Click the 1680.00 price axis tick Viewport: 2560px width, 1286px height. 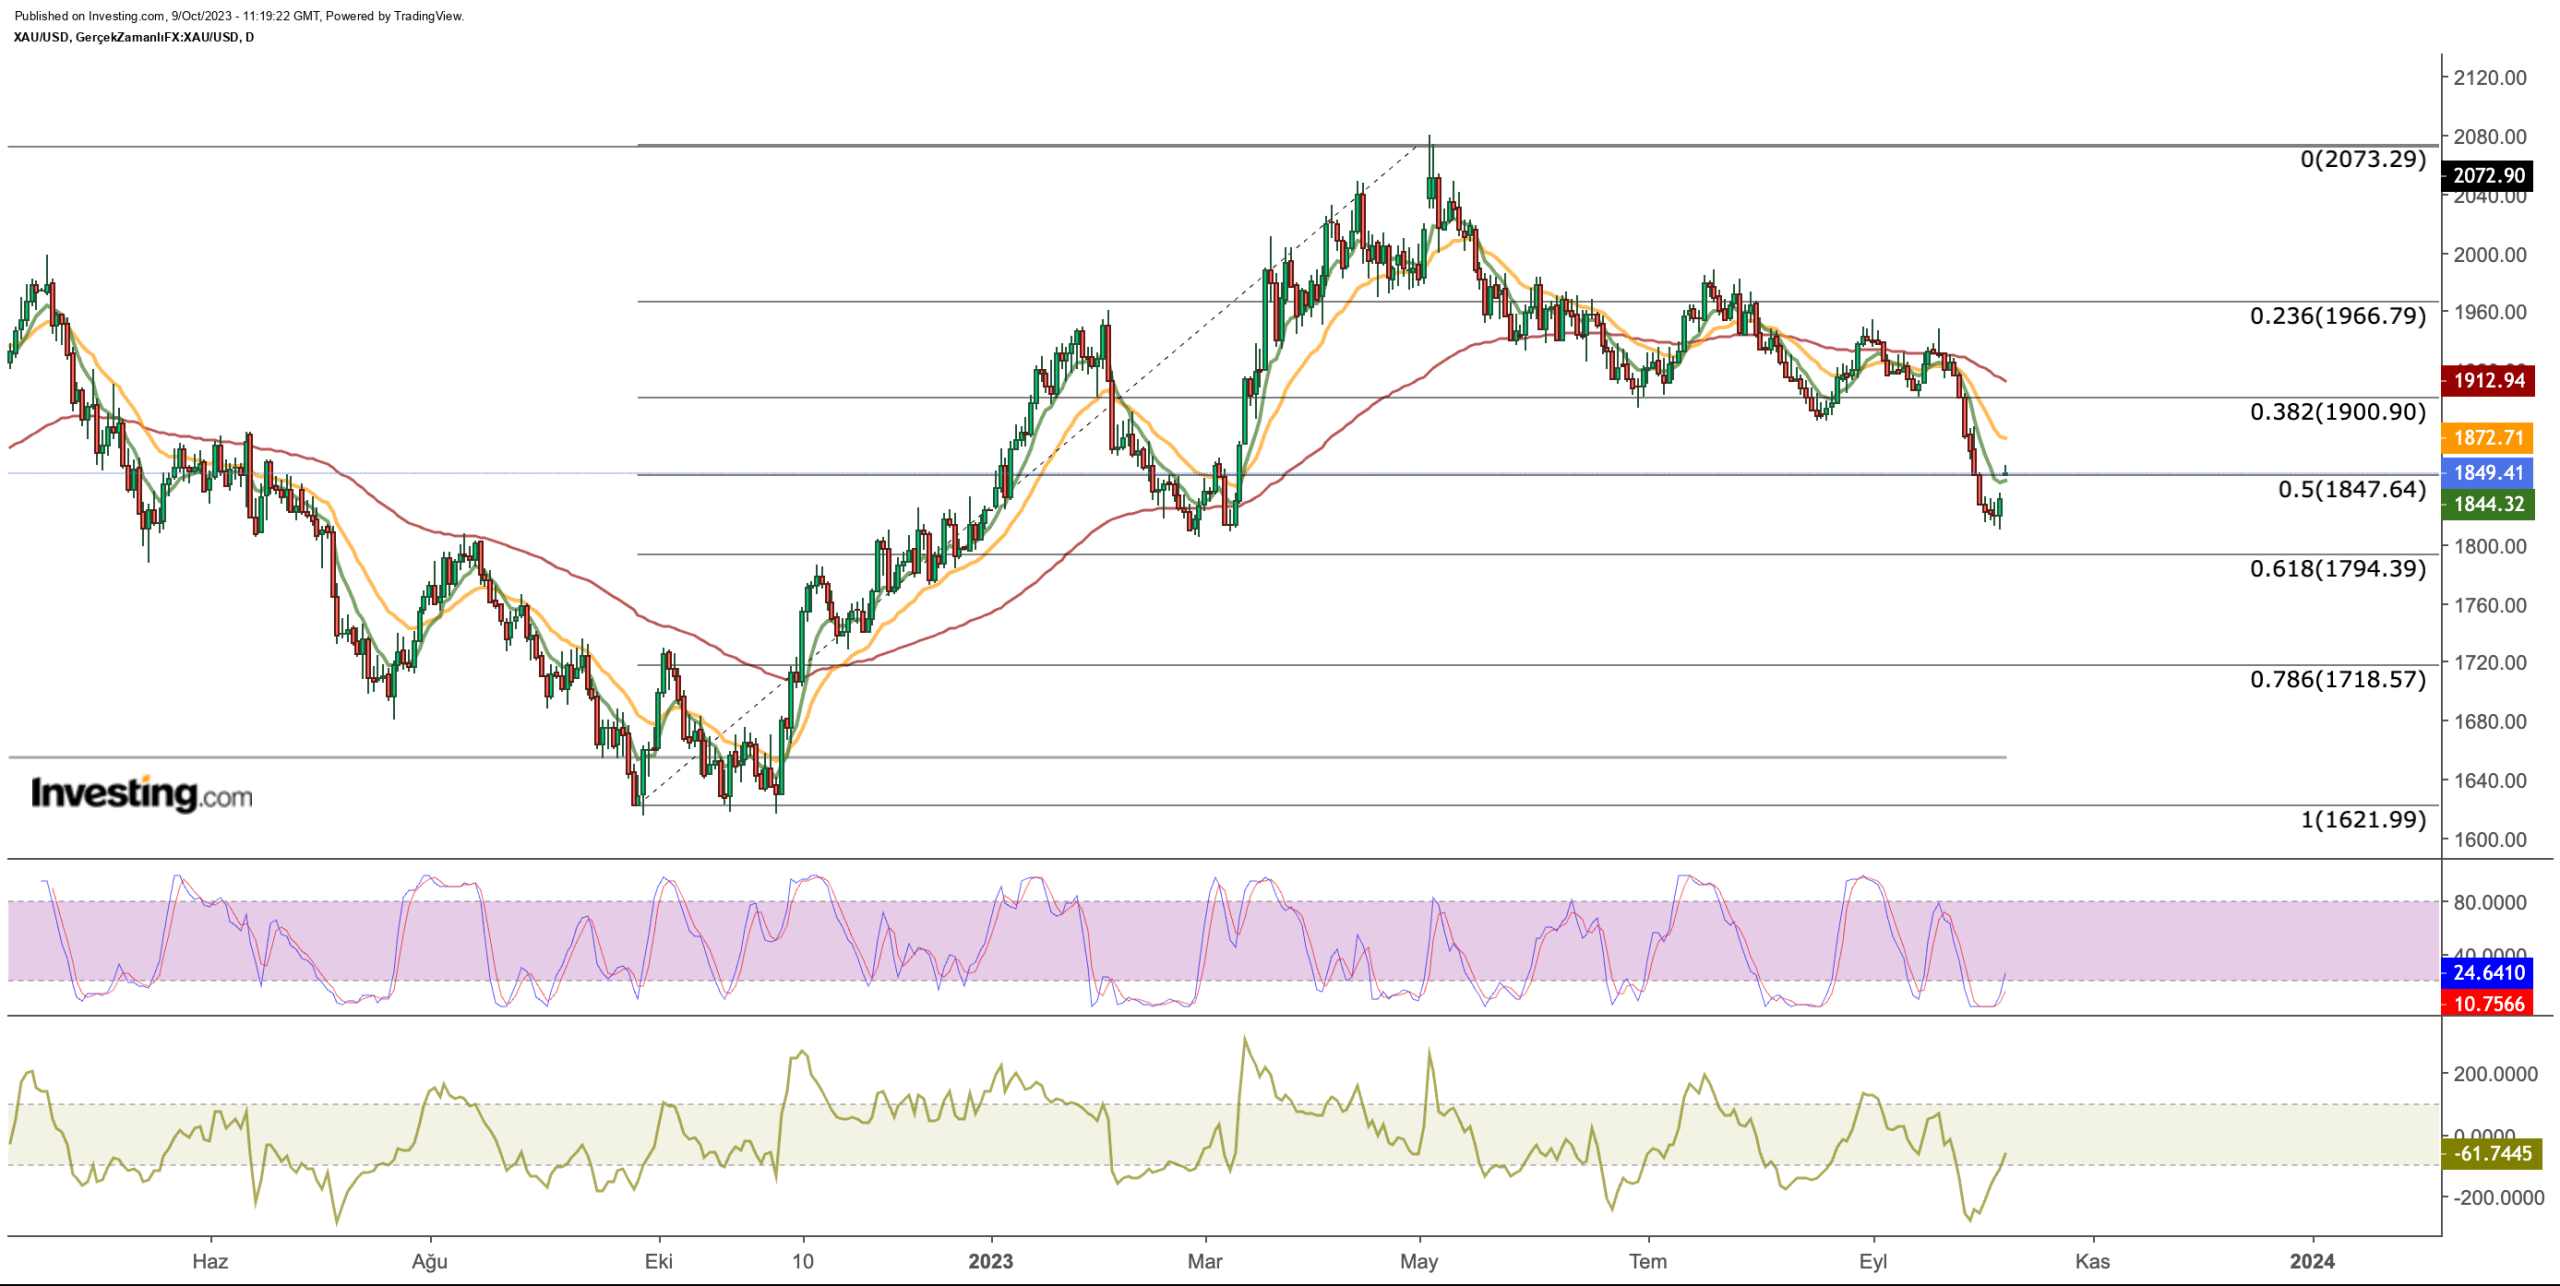coord(2490,722)
